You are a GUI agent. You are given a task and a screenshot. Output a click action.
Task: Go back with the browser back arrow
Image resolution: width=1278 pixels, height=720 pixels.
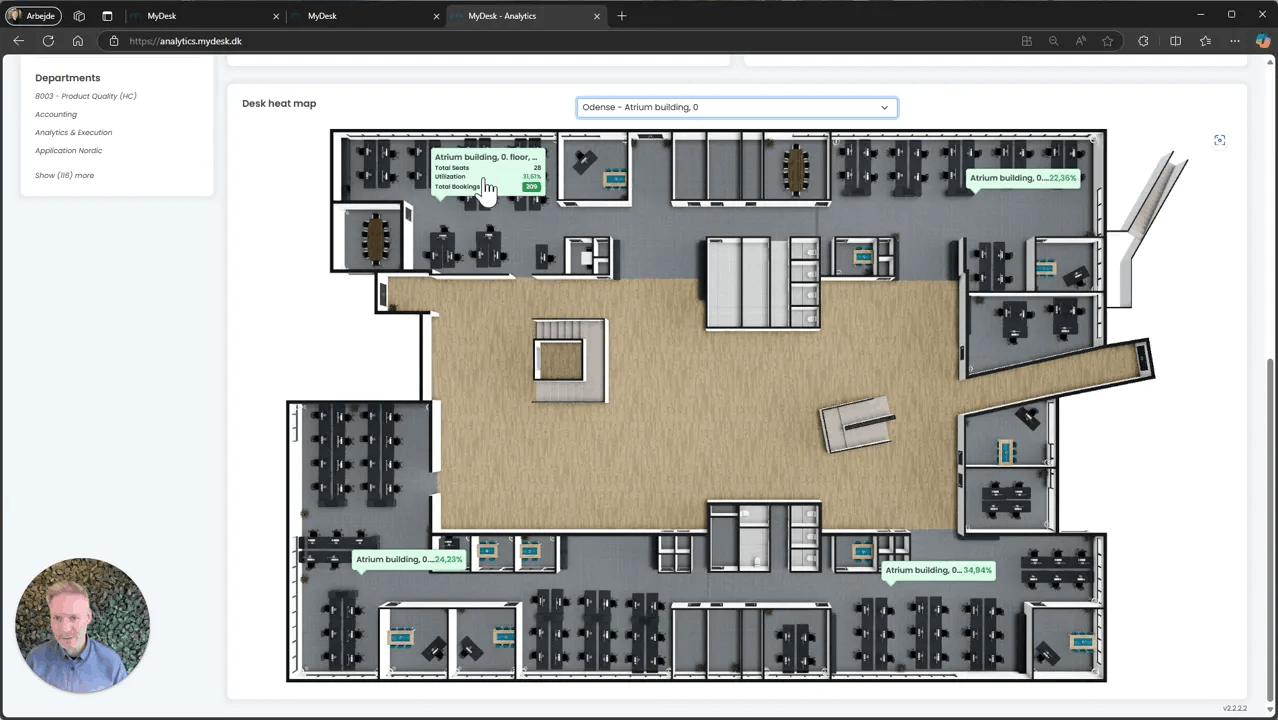19,41
